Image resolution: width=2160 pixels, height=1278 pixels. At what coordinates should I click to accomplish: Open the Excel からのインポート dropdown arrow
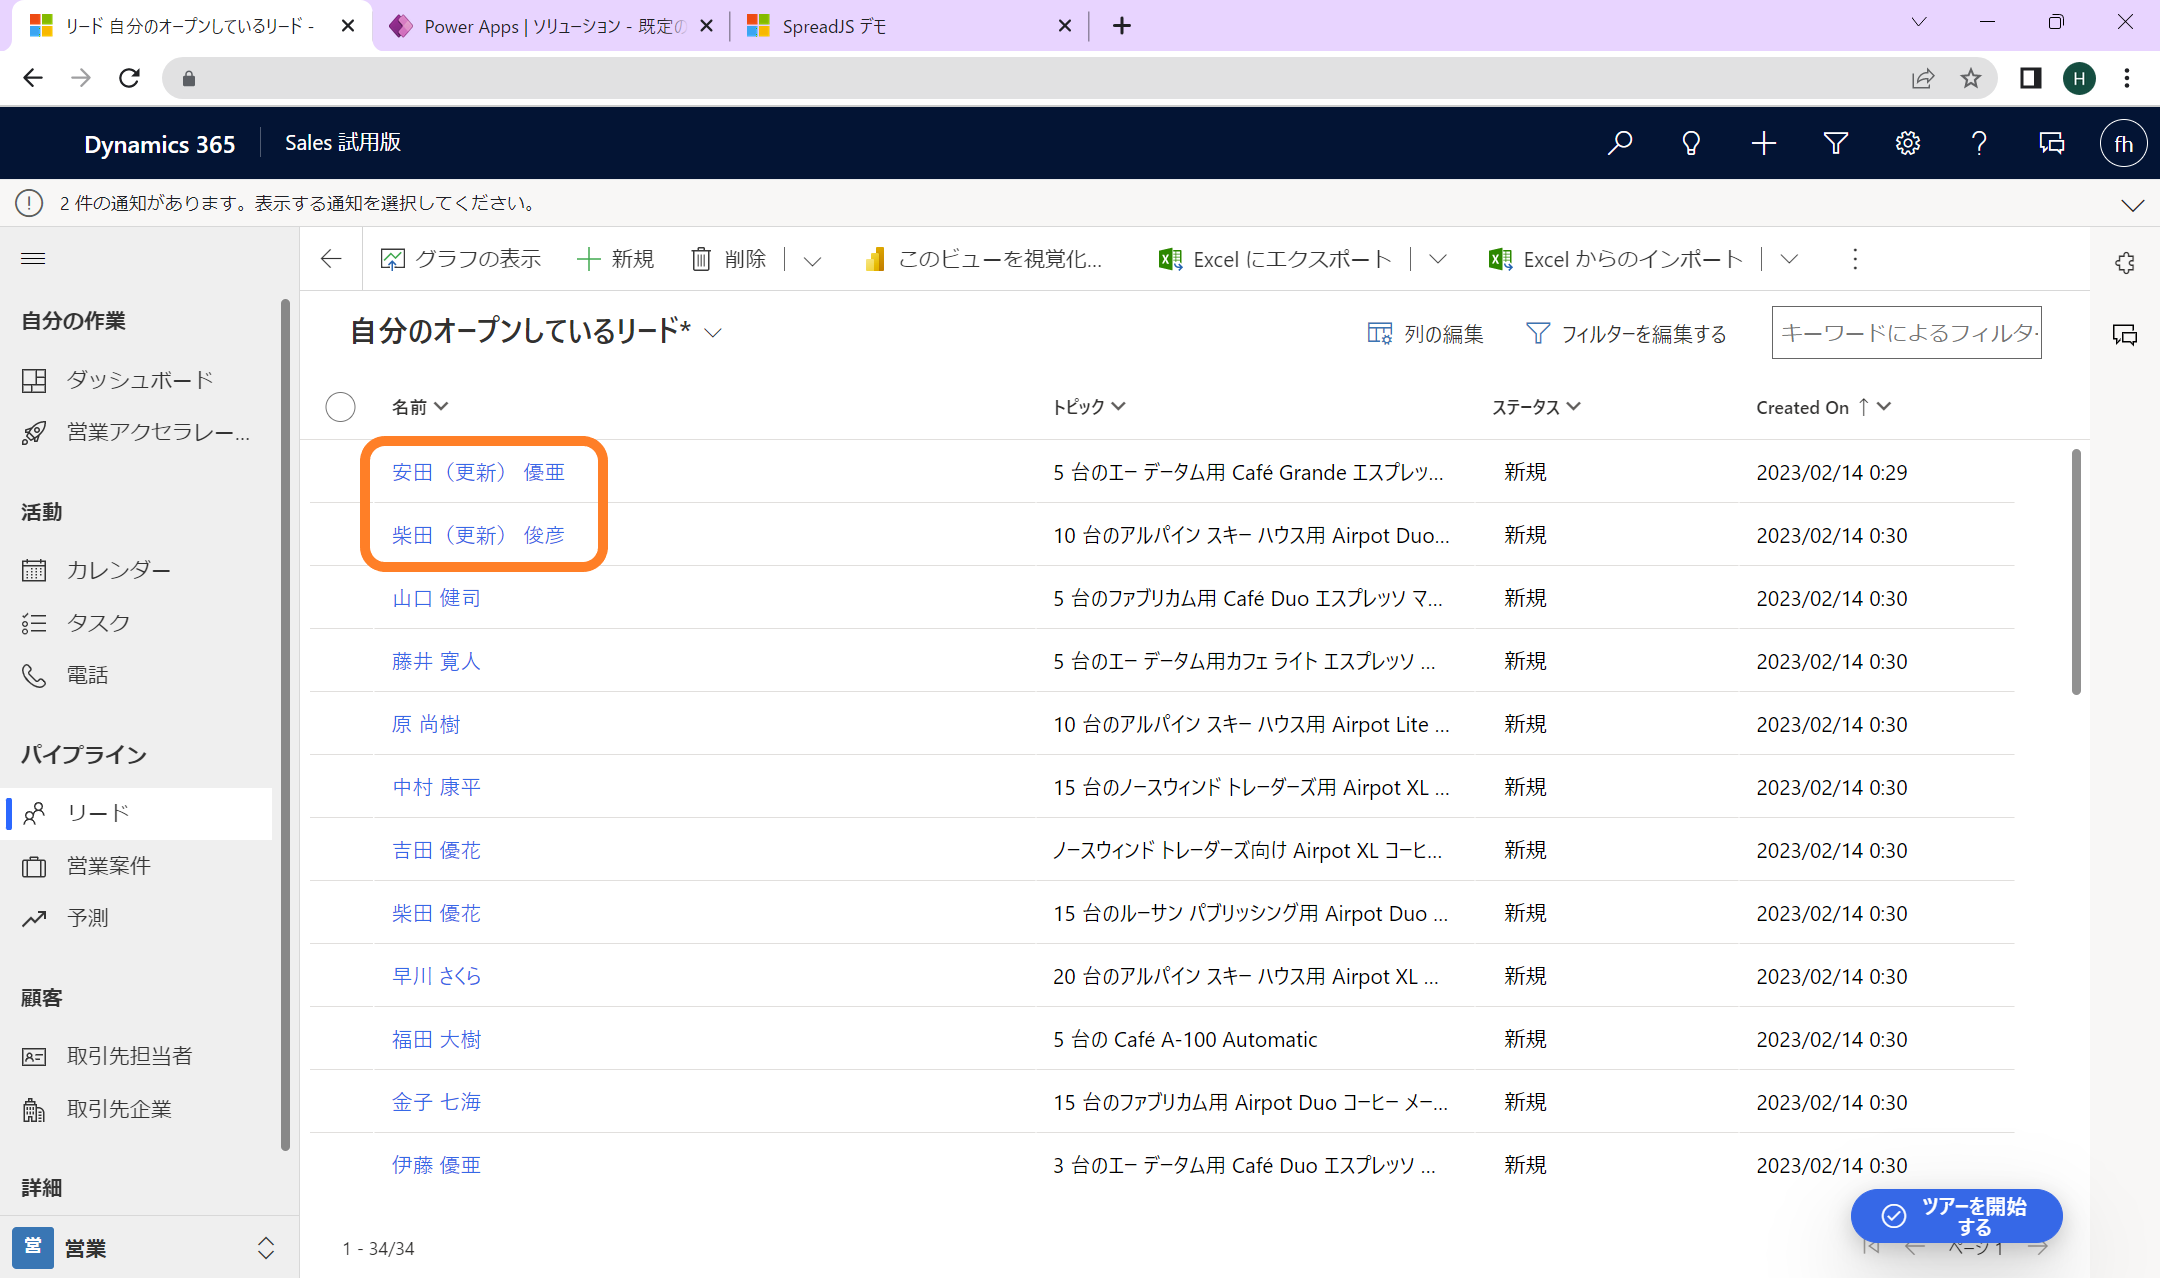pos(1790,259)
